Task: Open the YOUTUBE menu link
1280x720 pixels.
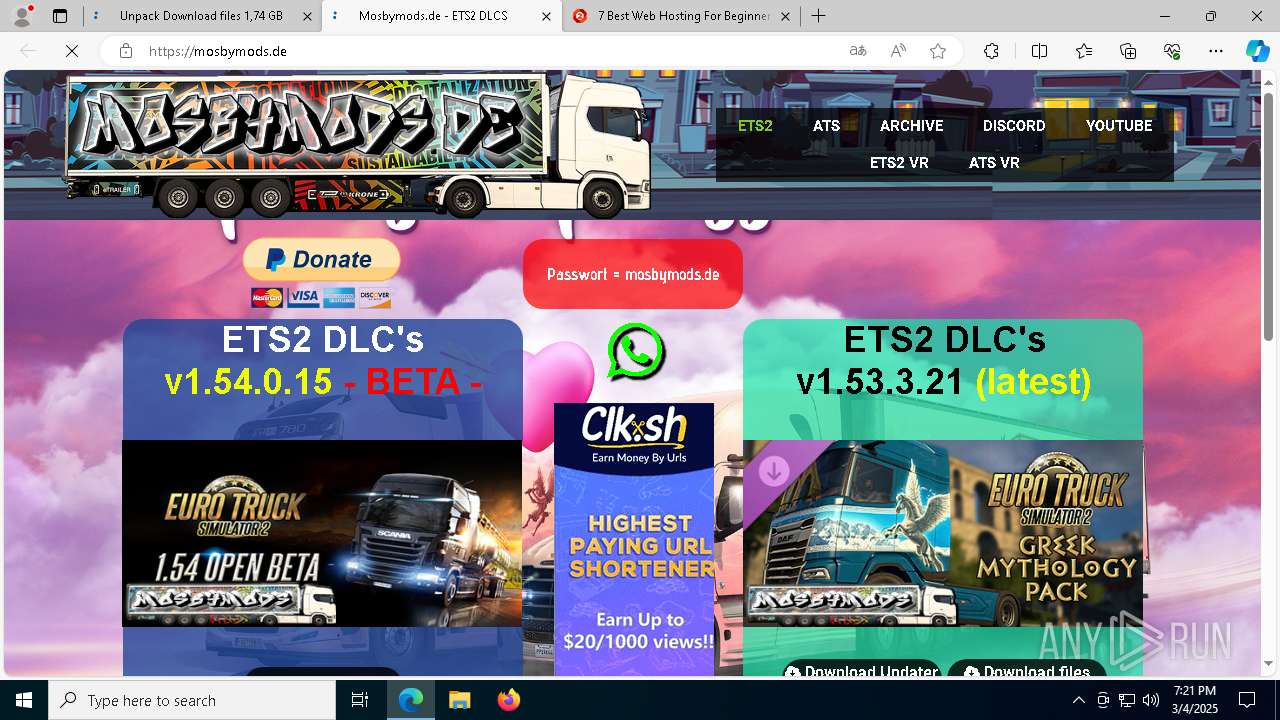Action: pyautogui.click(x=1119, y=126)
